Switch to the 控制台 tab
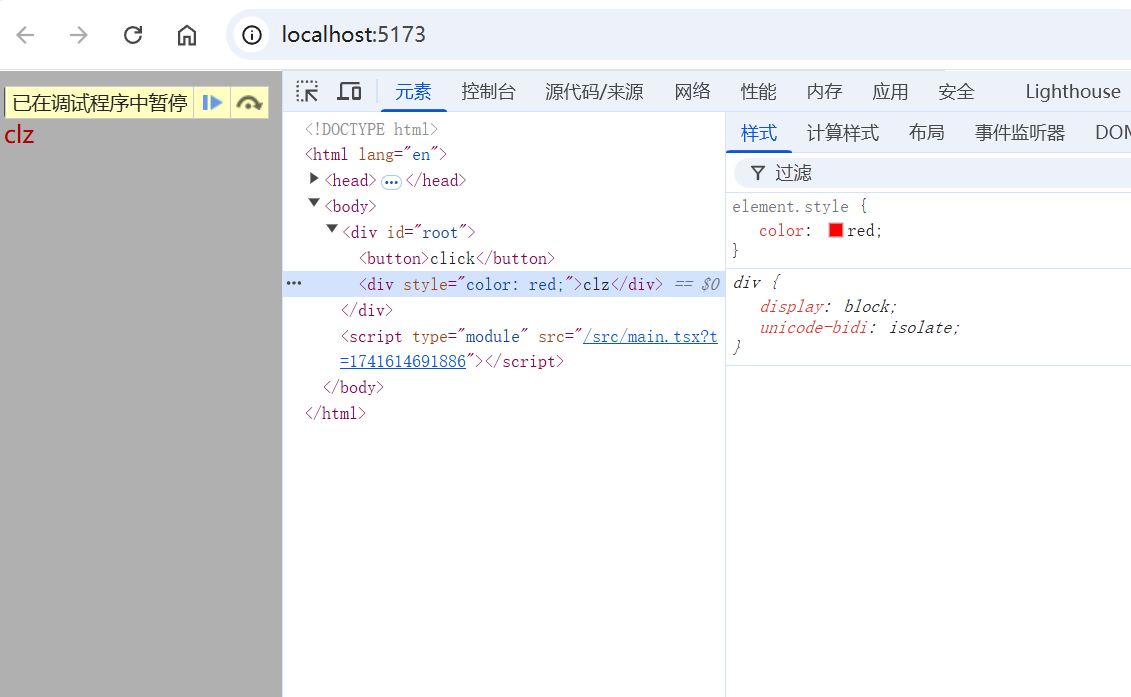Image resolution: width=1131 pixels, height=697 pixels. (488, 92)
